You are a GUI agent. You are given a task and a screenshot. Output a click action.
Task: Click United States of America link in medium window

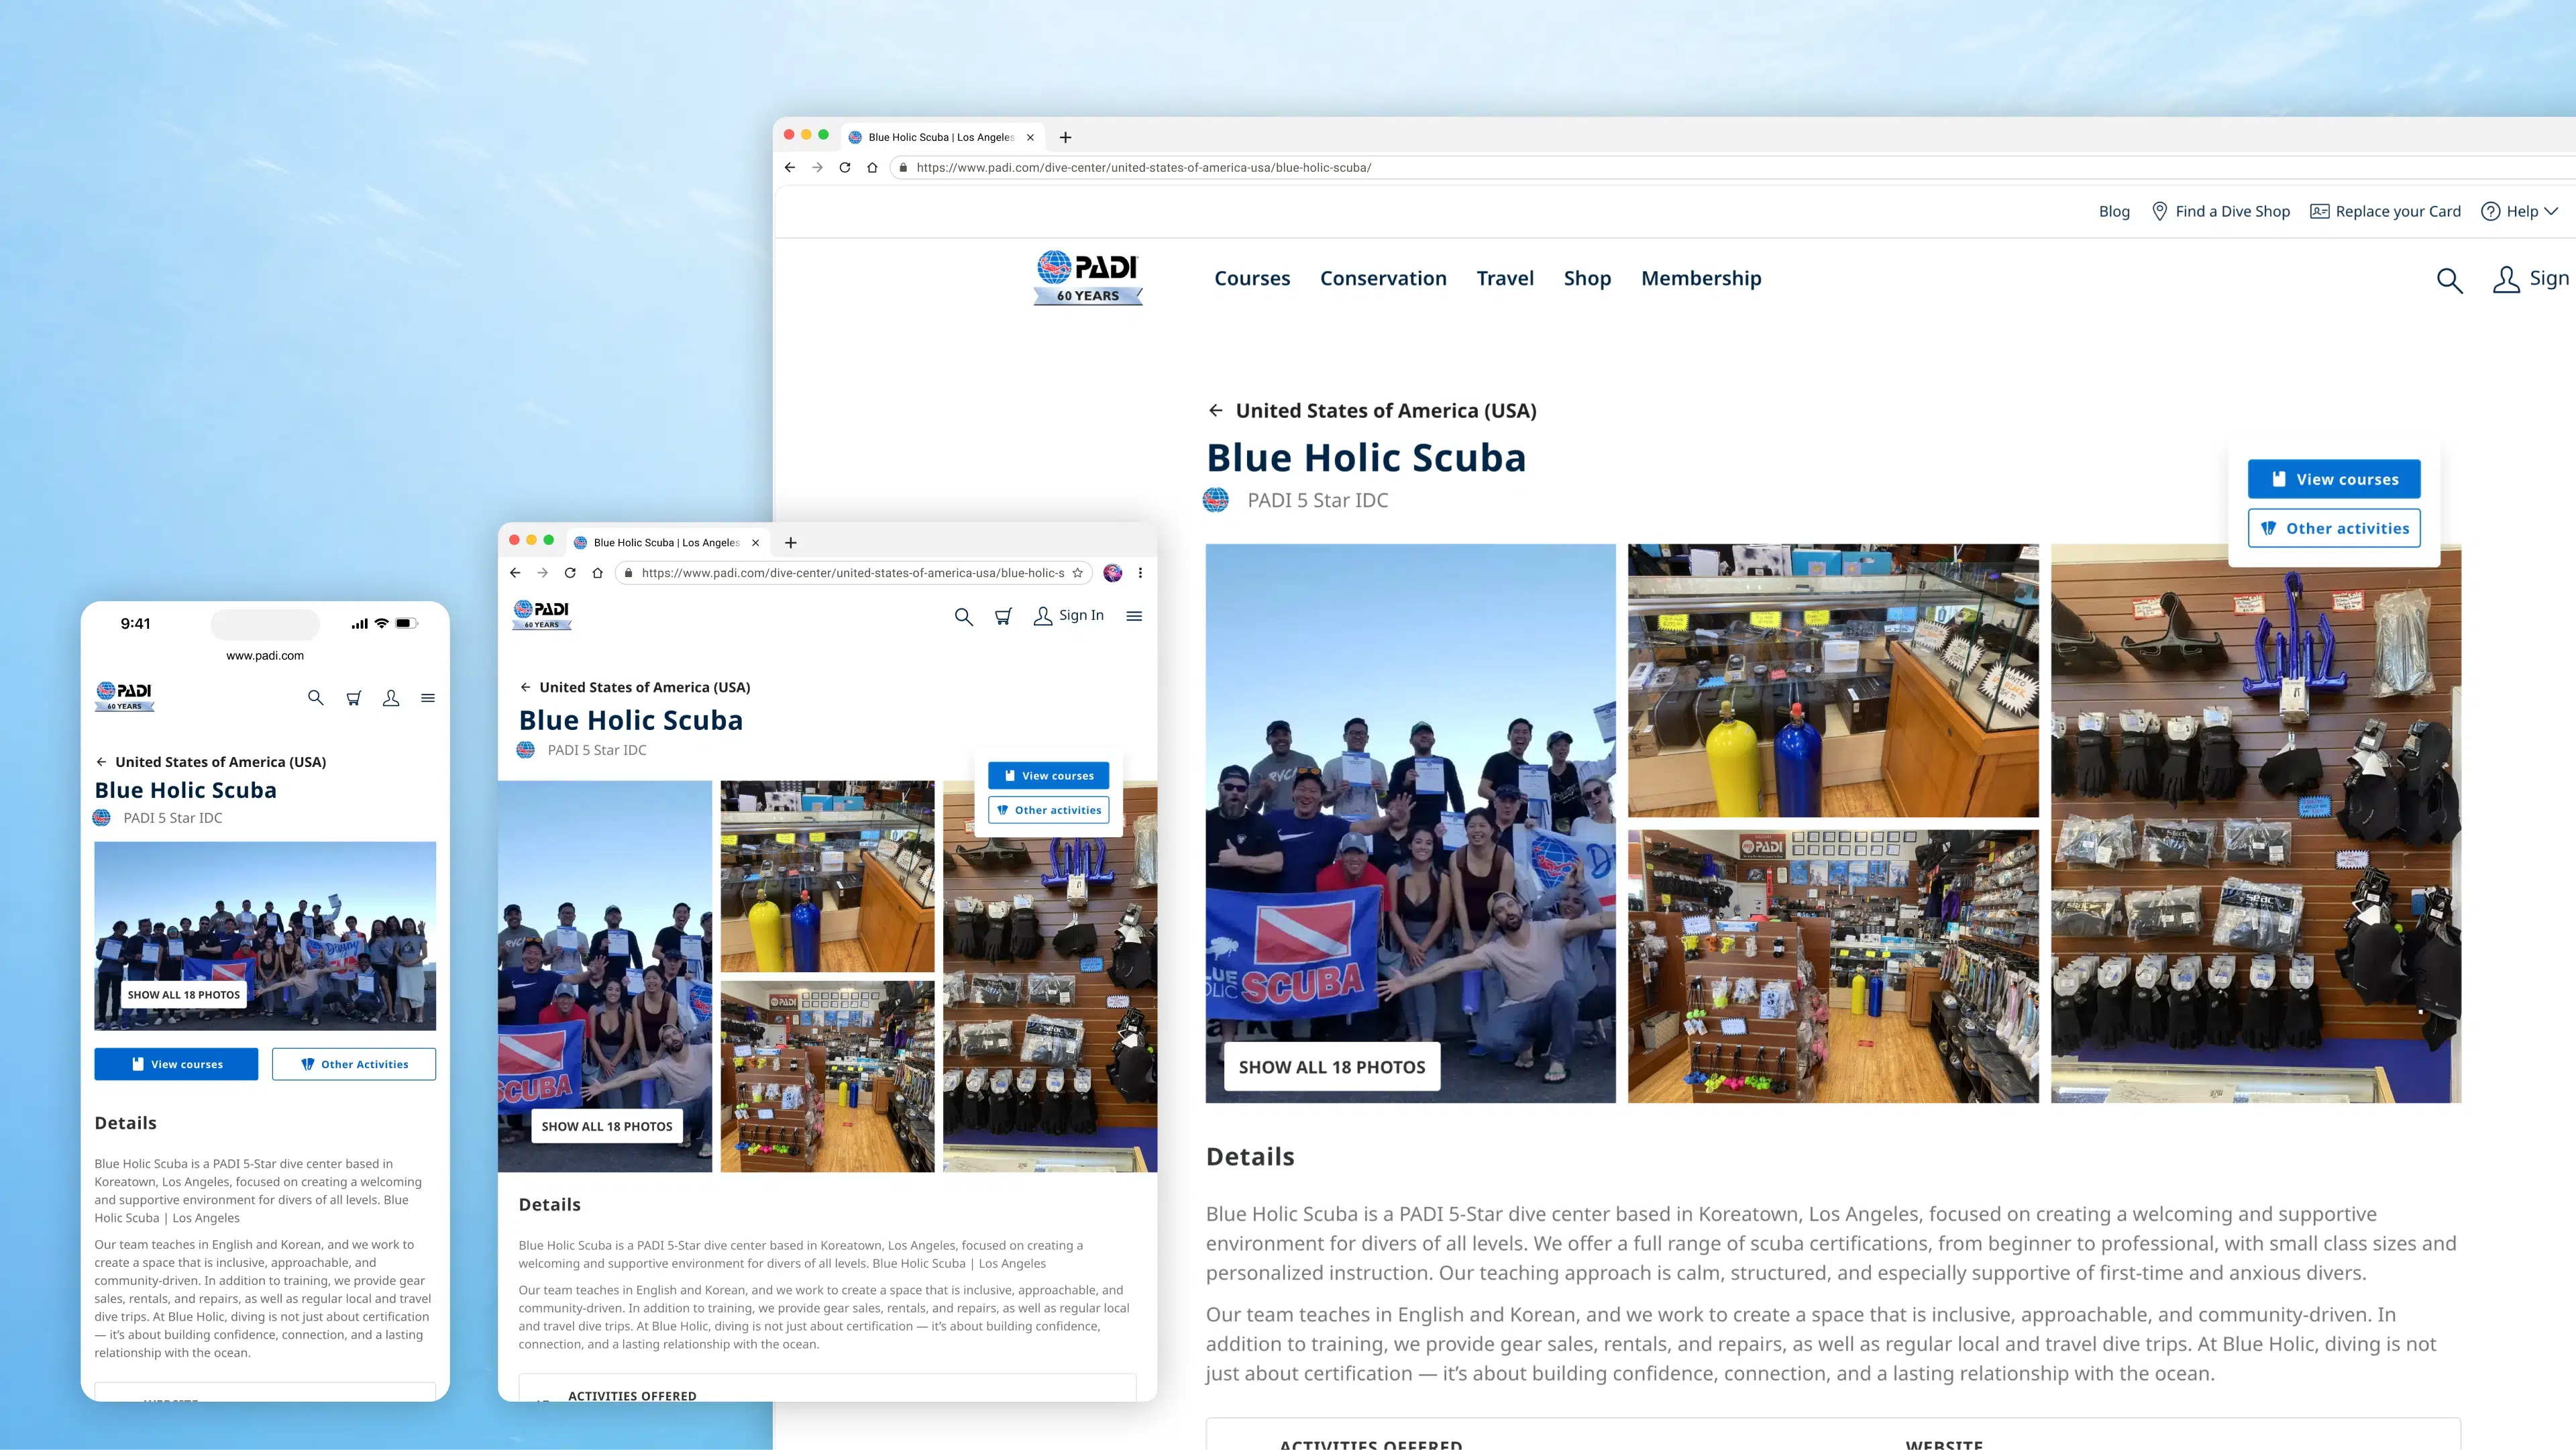pos(645,687)
